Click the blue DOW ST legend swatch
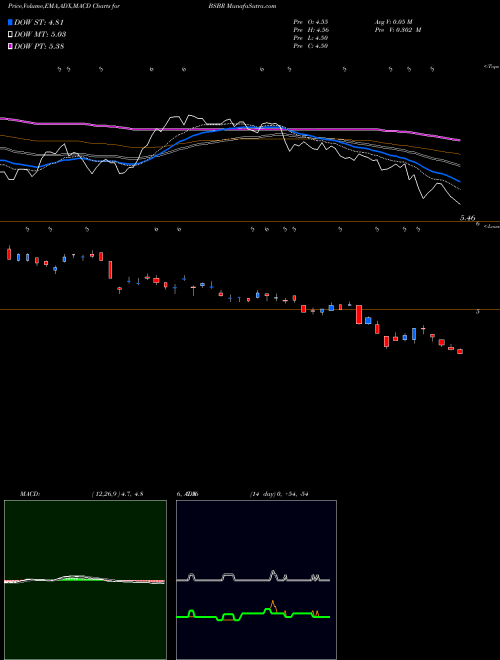The width and height of the screenshot is (500, 660). tap(11, 22)
